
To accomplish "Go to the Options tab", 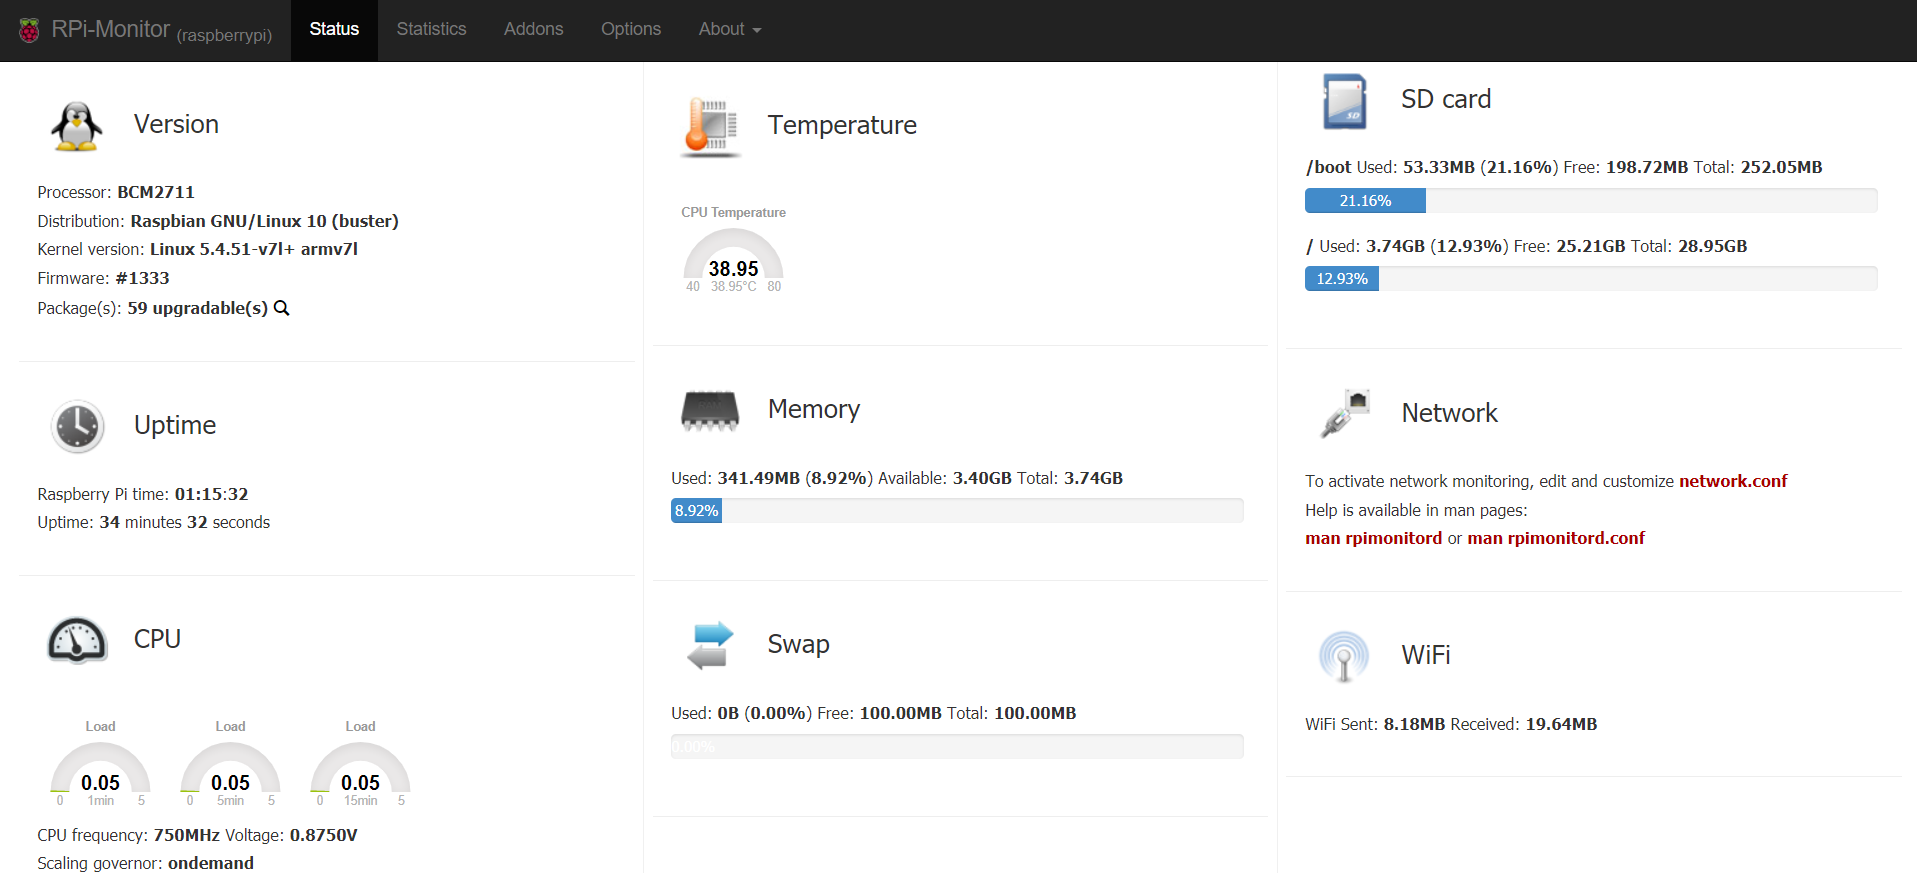I will (x=631, y=30).
